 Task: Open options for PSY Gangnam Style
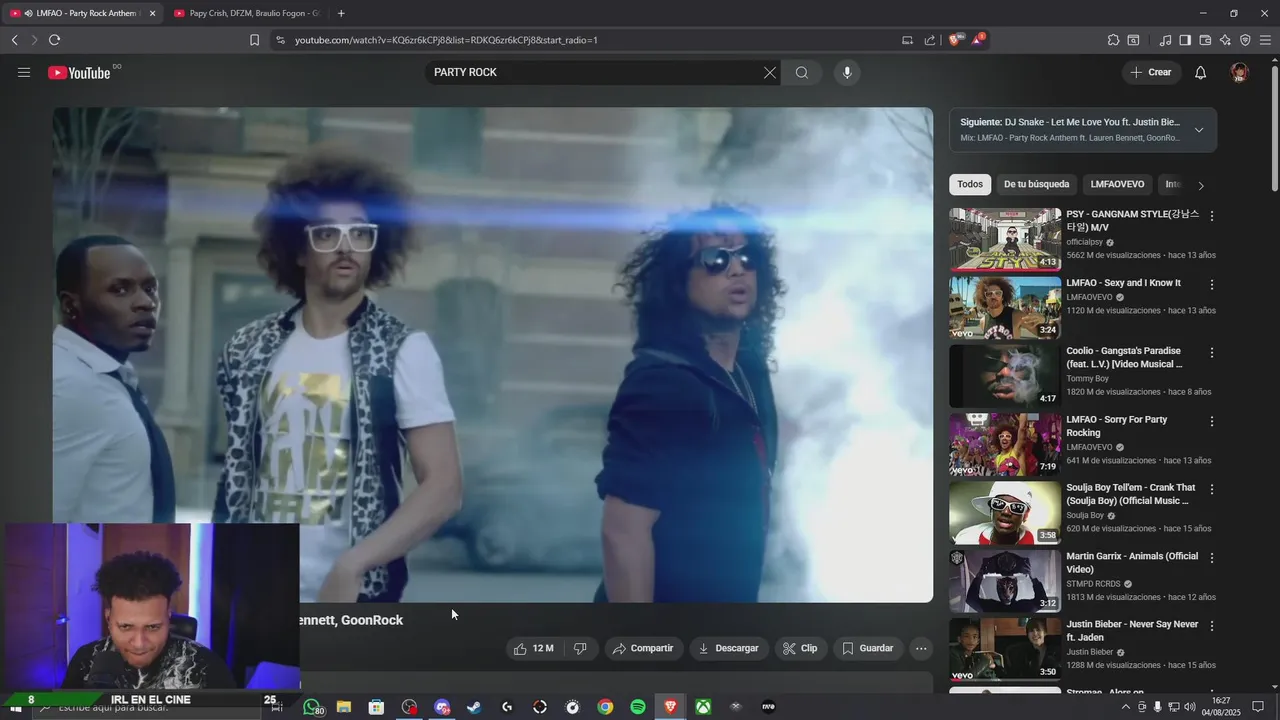click(x=1212, y=216)
